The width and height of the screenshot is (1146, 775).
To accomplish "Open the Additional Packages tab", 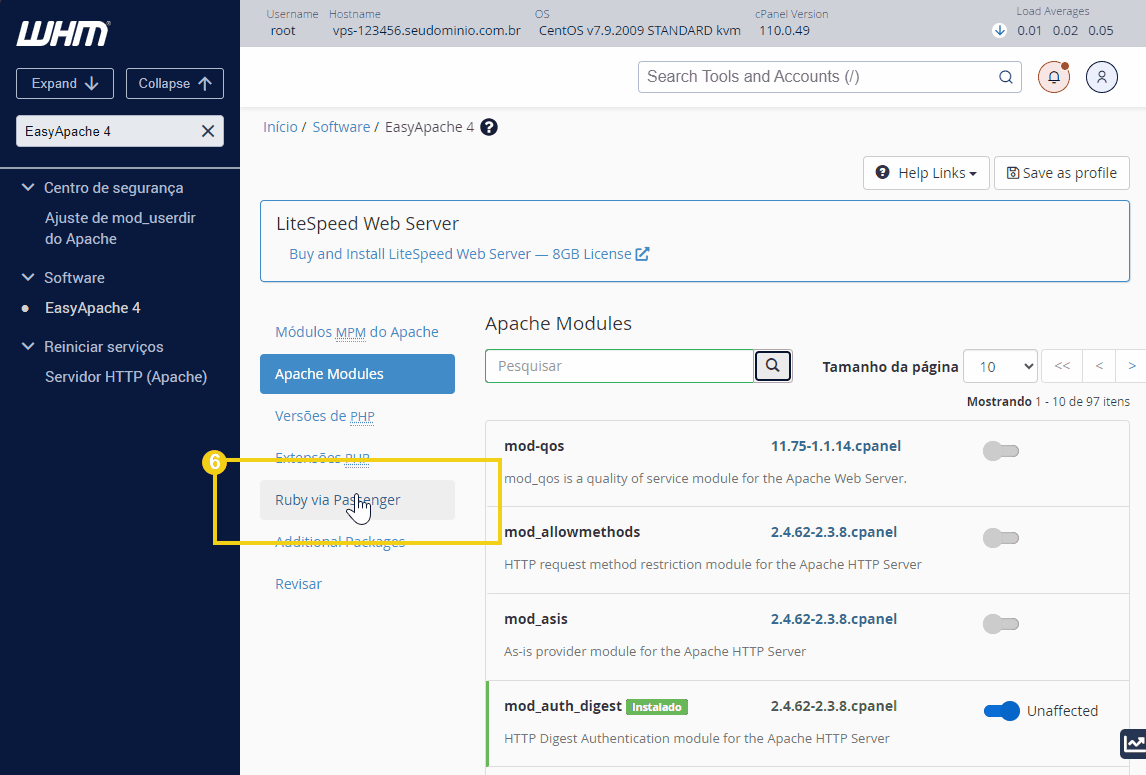I will click(340, 542).
